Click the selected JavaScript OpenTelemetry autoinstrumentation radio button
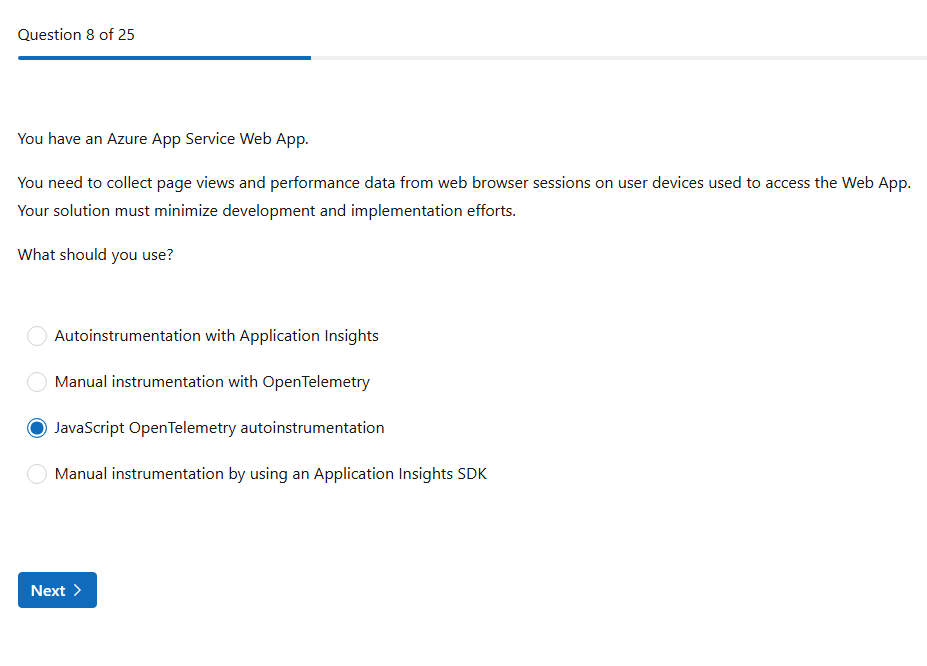 pos(37,428)
